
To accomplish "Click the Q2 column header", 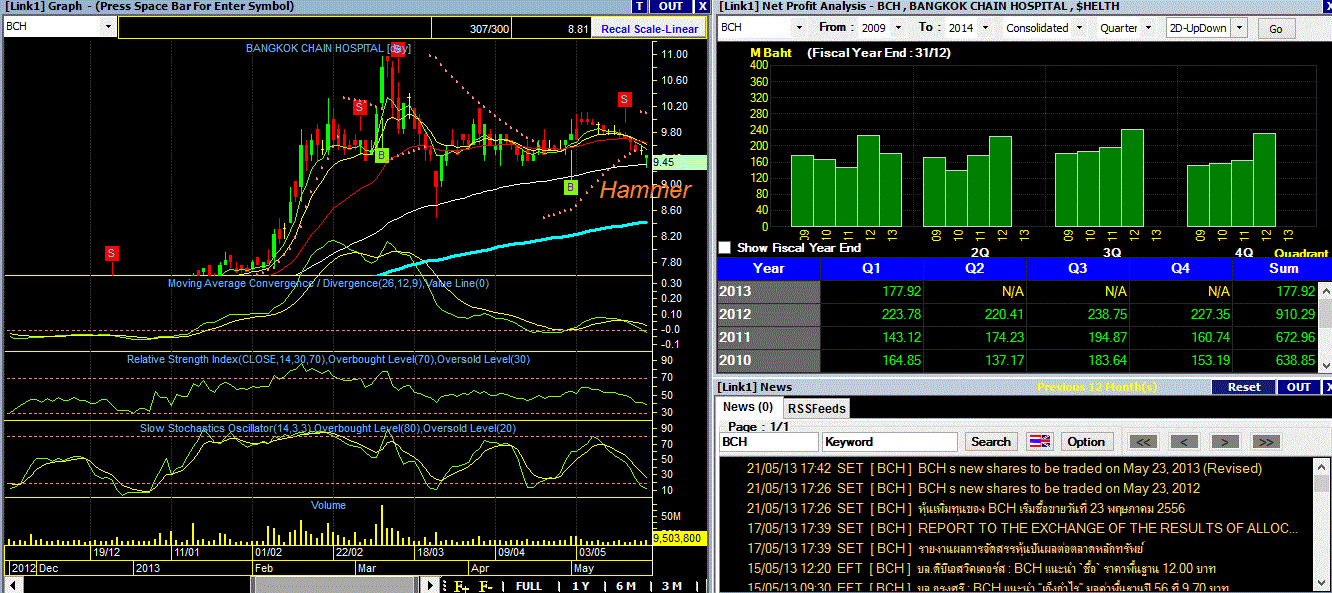I will tap(974, 268).
